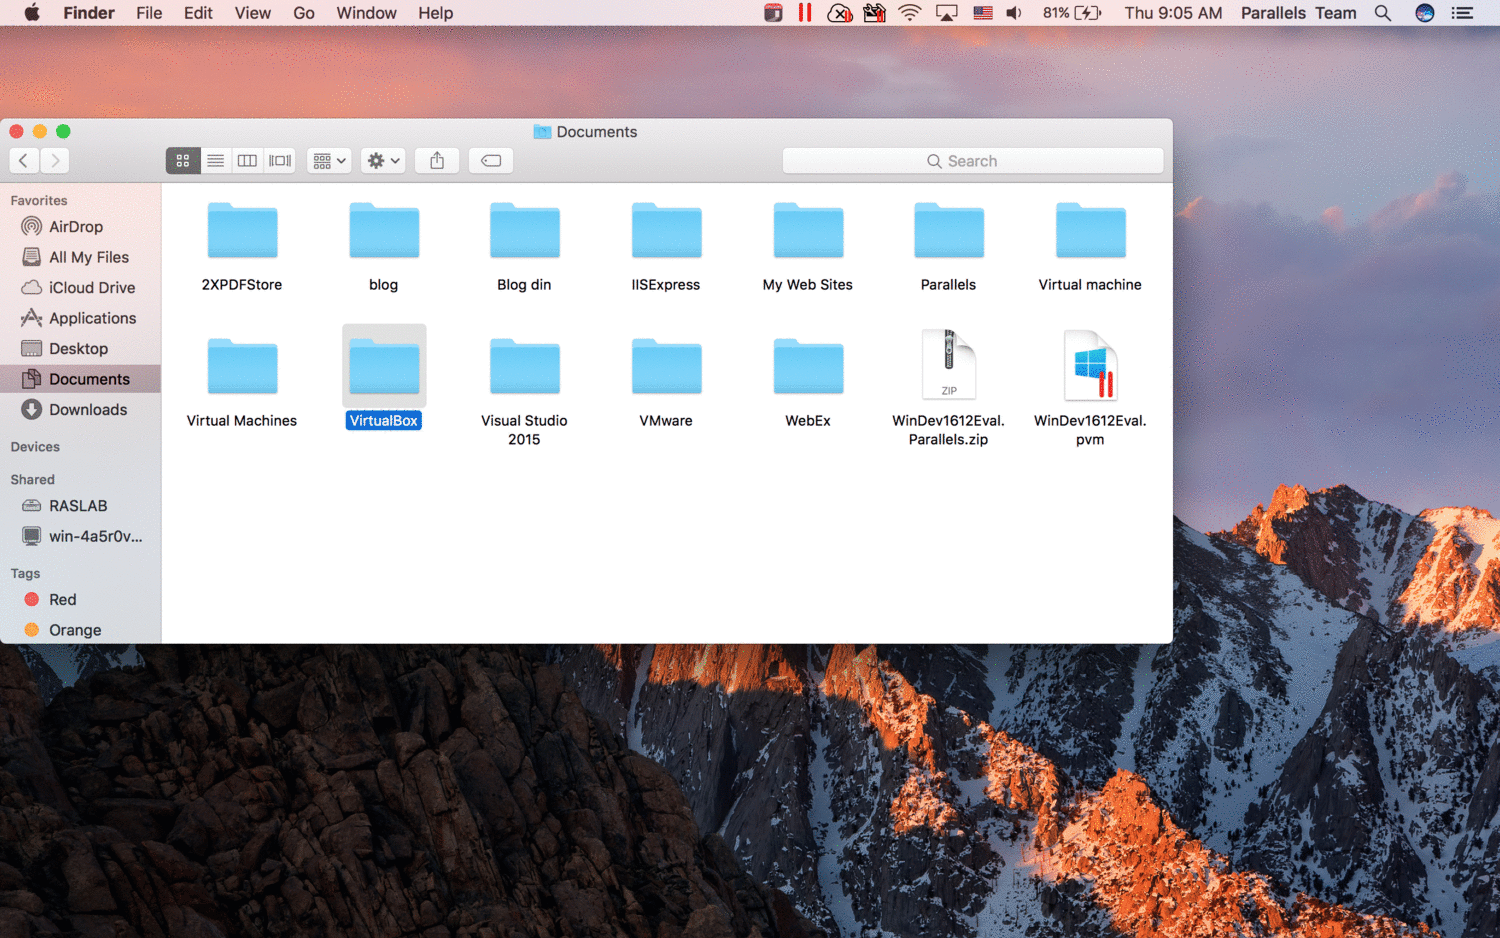The image size is (1500, 938).
Task: Click the Edit Tags toolbar button
Action: point(491,160)
